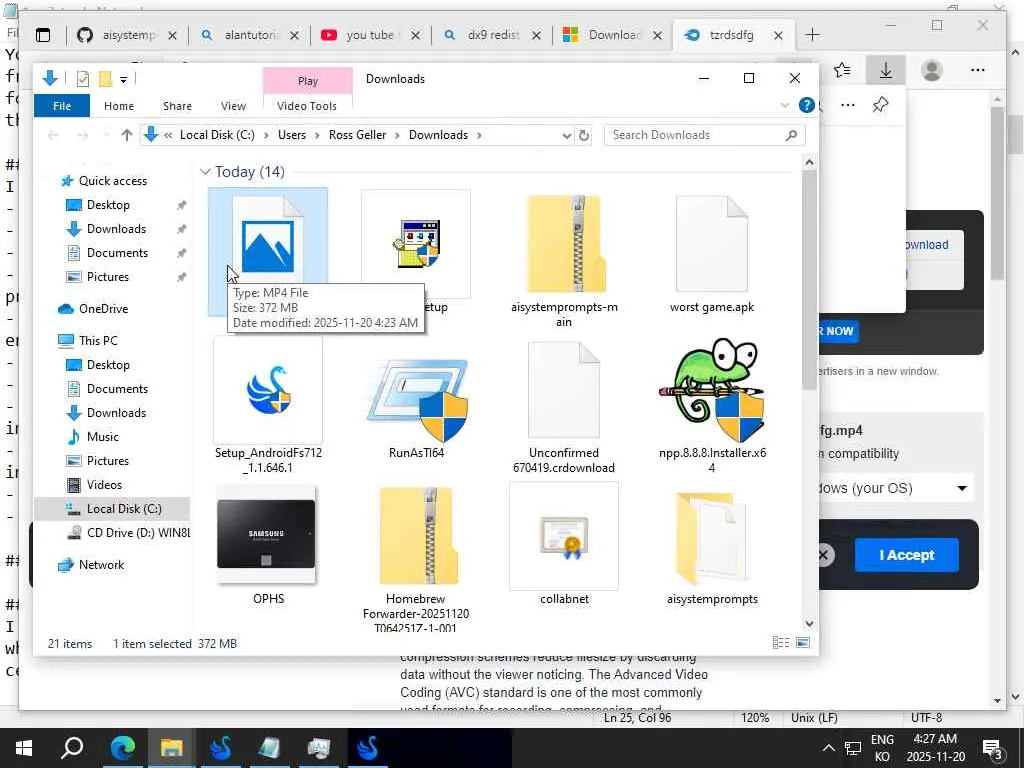Open more options in Edge downloads panel

(848, 104)
